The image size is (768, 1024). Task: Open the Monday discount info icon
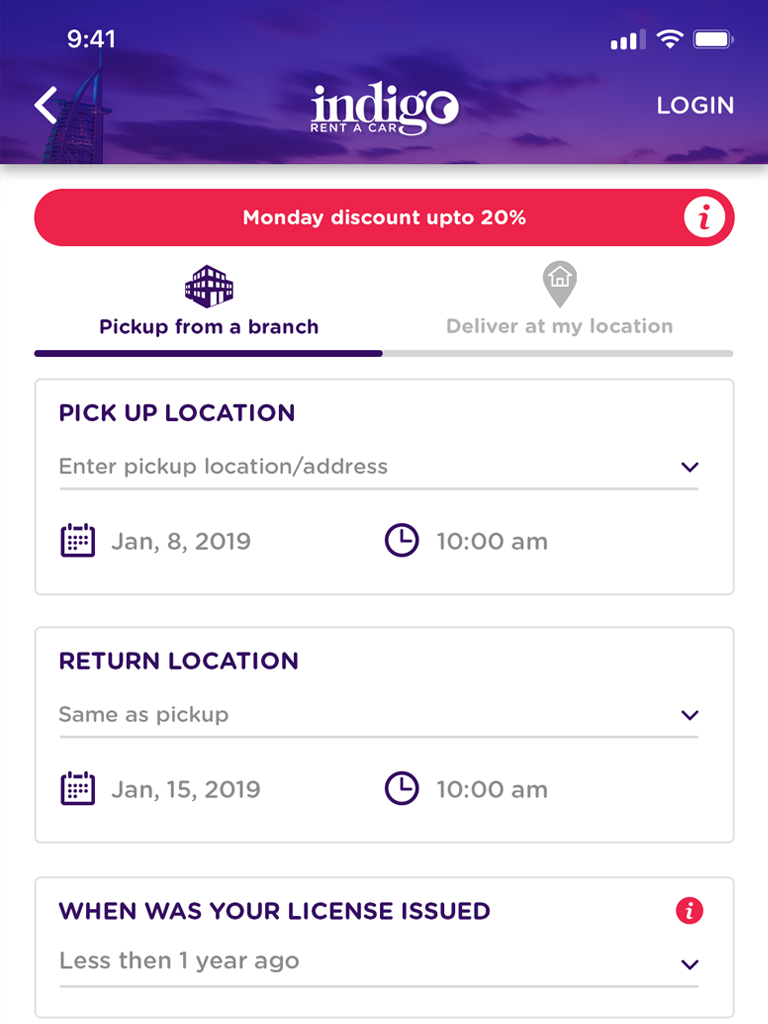[704, 217]
